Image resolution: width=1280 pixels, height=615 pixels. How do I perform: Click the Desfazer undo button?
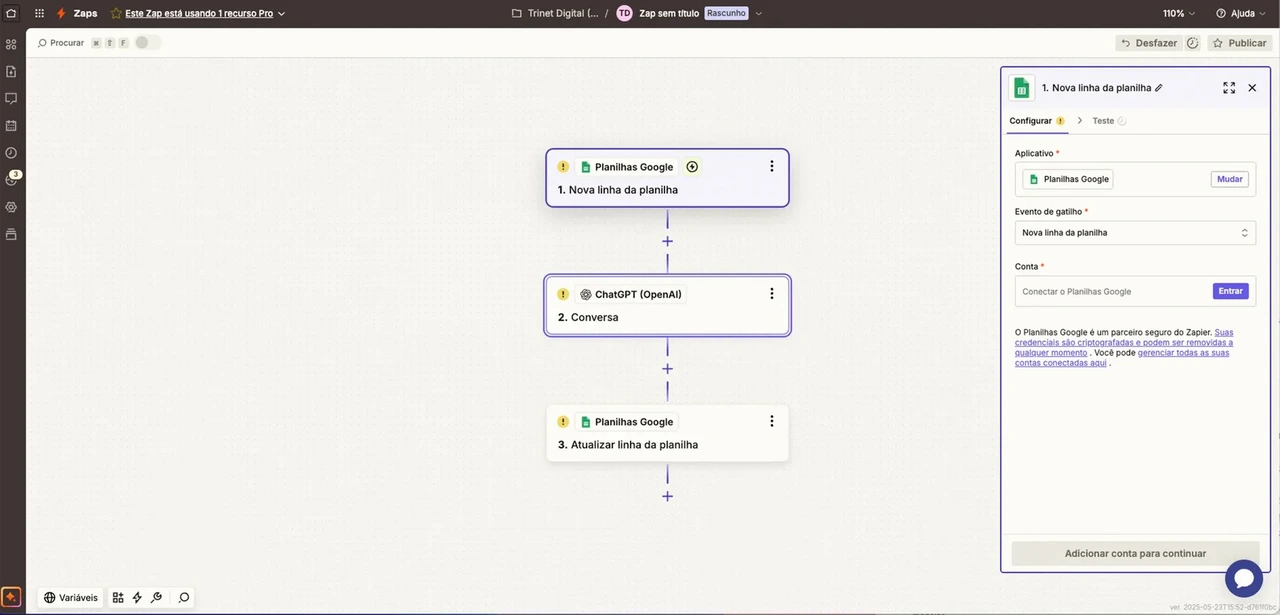(x=1148, y=43)
